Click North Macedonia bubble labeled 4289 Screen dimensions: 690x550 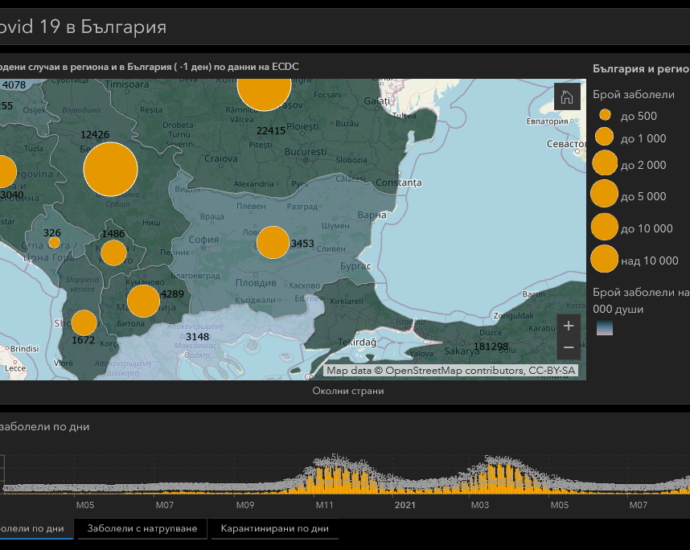click(143, 301)
